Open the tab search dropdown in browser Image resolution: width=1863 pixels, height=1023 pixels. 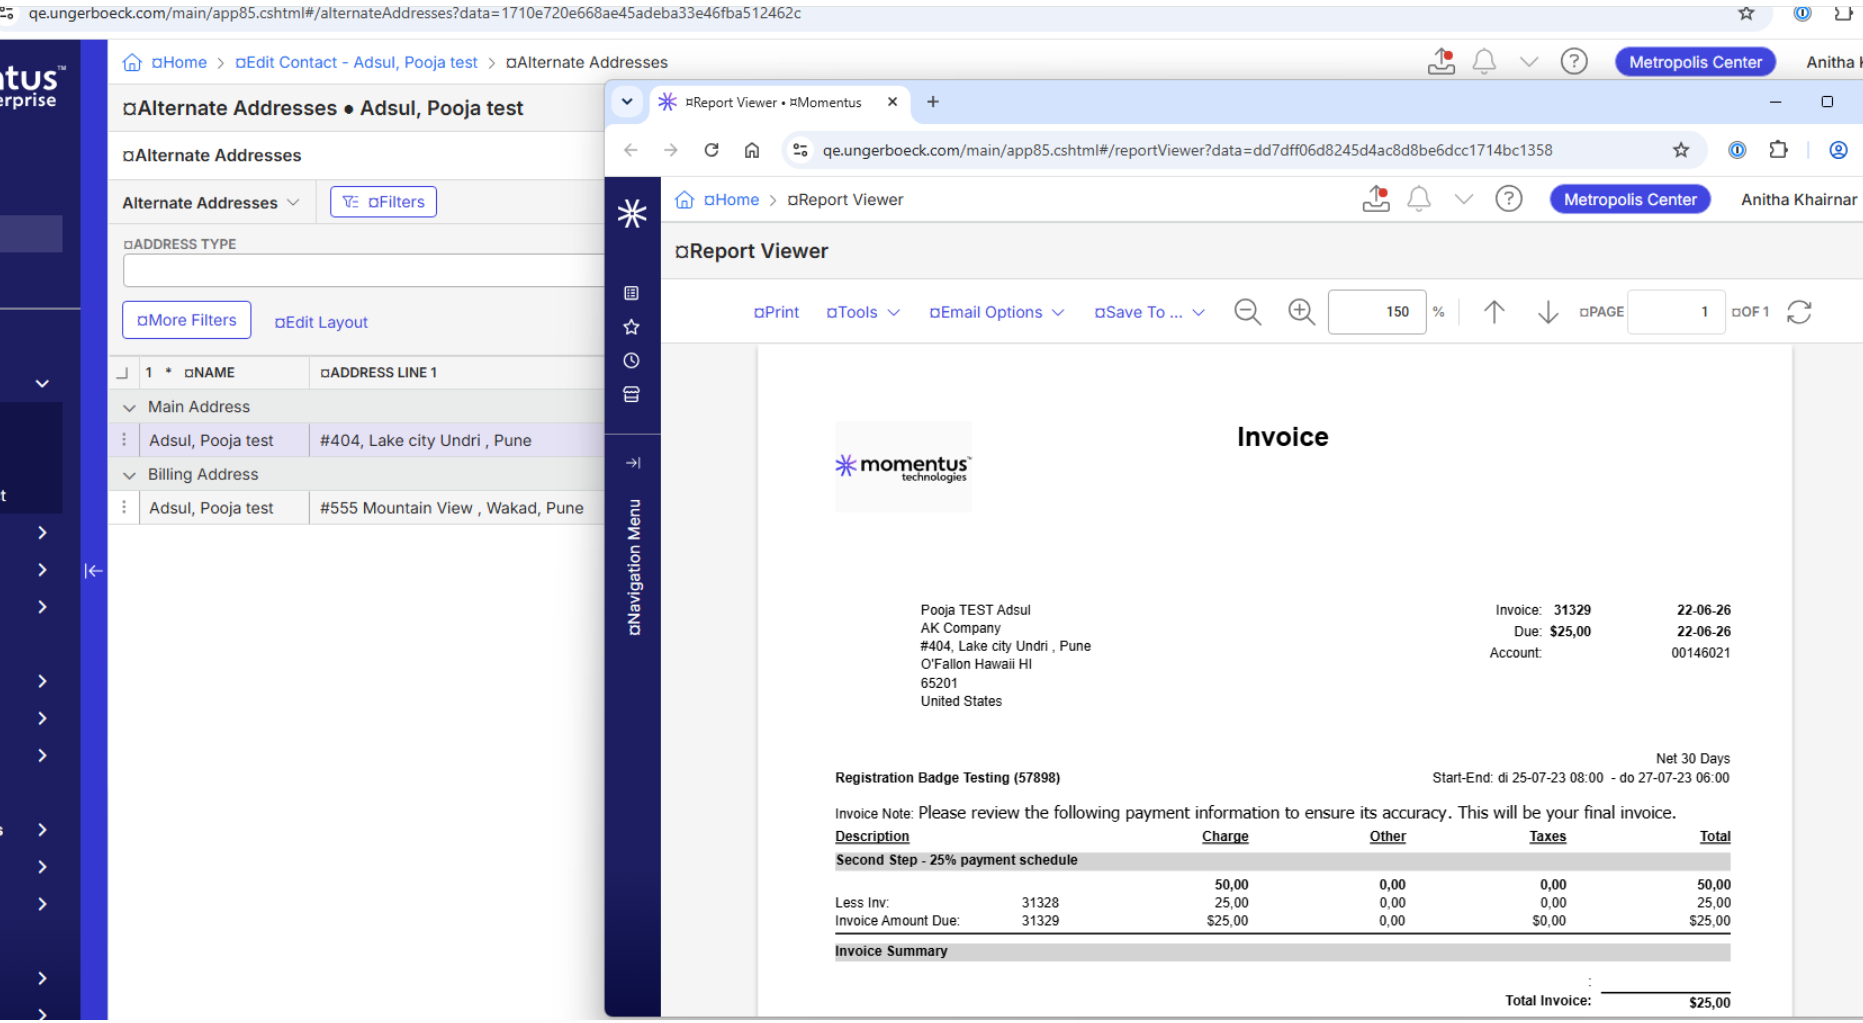tap(627, 102)
